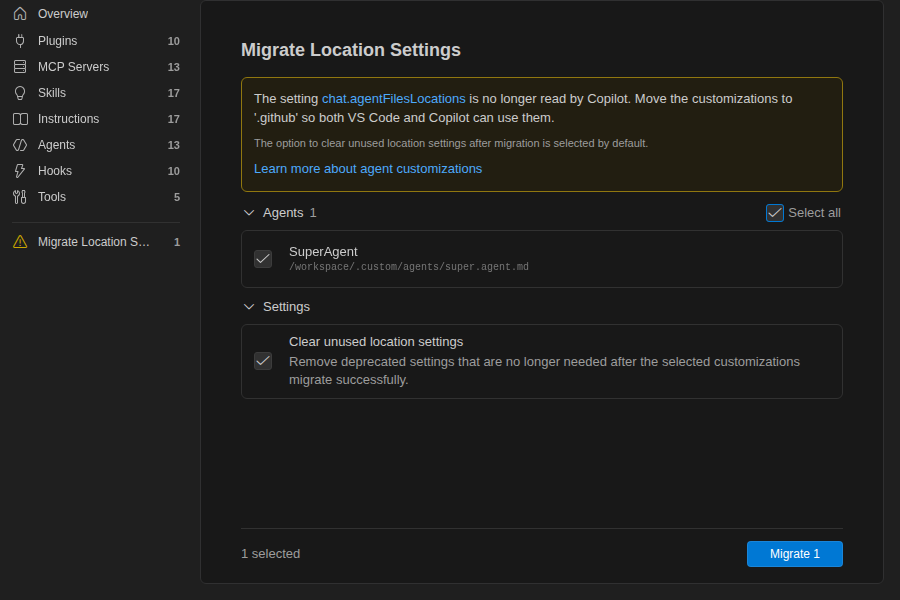Select Skills in the sidebar
900x600 pixels.
[96, 93]
